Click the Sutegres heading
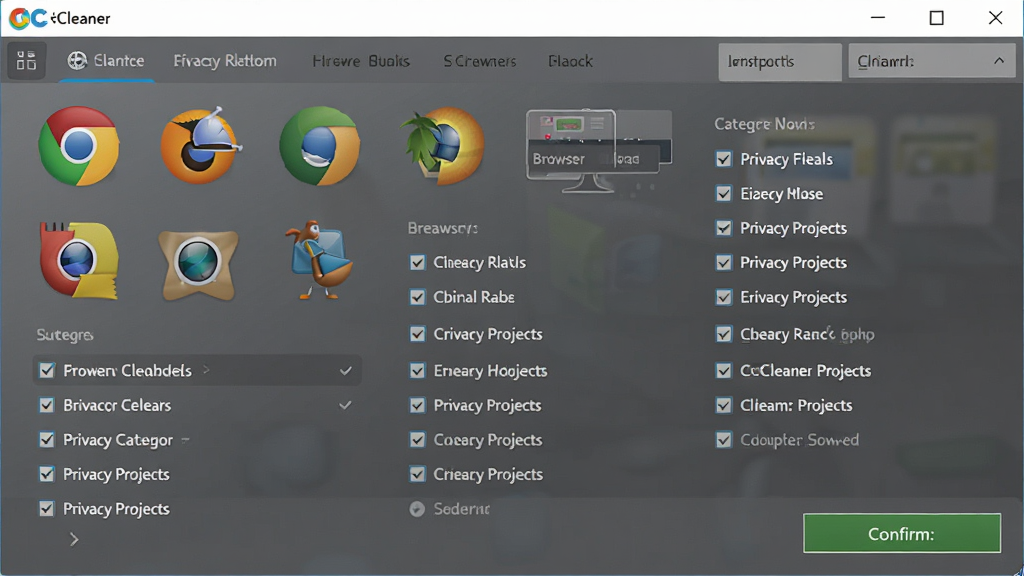This screenshot has width=1024, height=576. (65, 335)
